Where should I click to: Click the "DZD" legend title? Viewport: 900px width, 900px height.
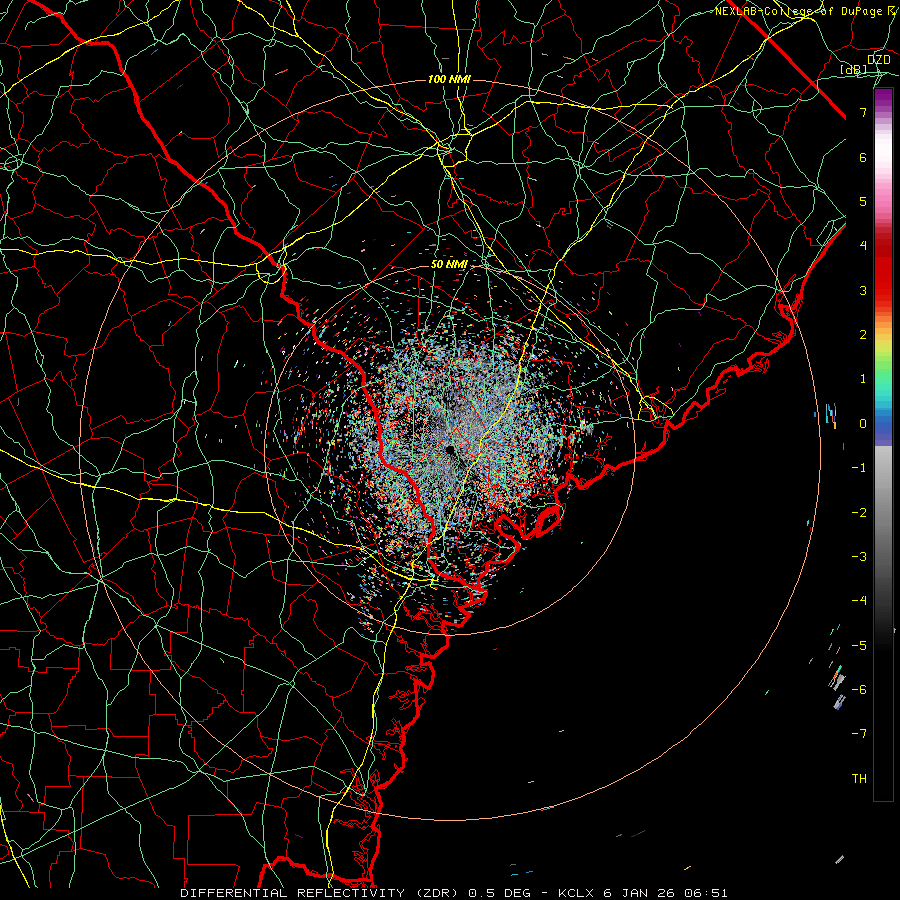point(878,60)
